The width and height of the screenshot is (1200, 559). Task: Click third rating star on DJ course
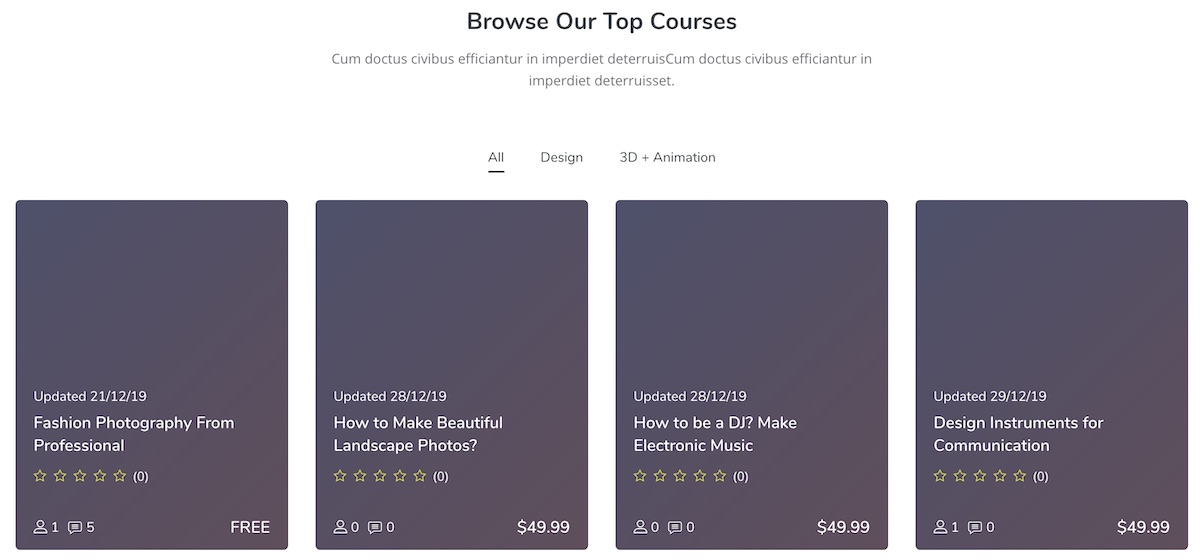click(680, 476)
